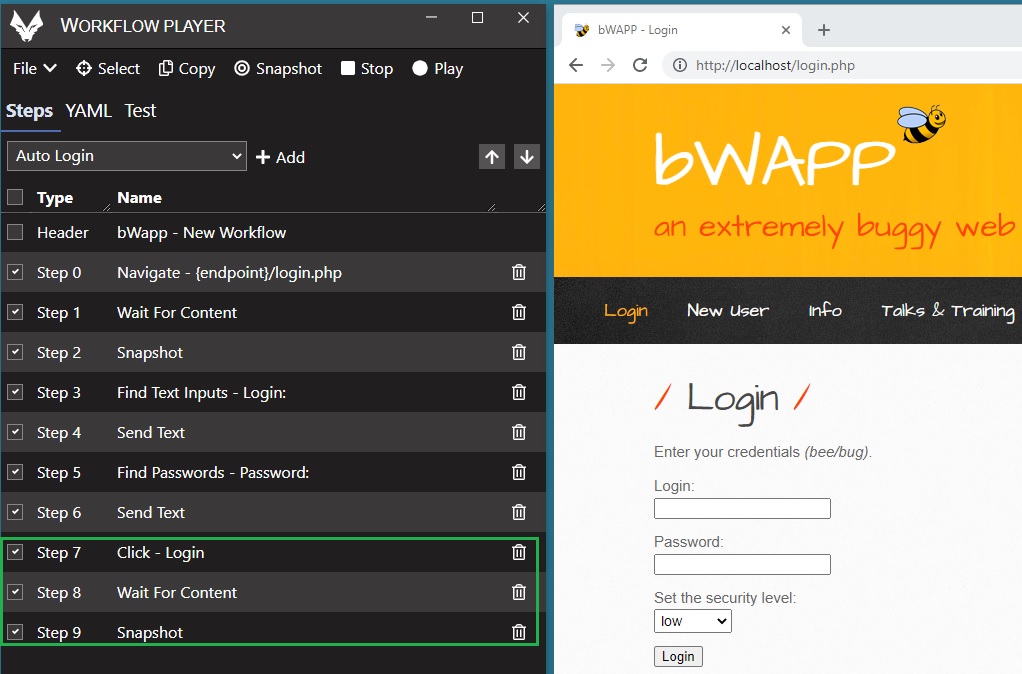Screen dimensions: 1022x674
Task: Focus the Password input field
Action: tap(742, 564)
